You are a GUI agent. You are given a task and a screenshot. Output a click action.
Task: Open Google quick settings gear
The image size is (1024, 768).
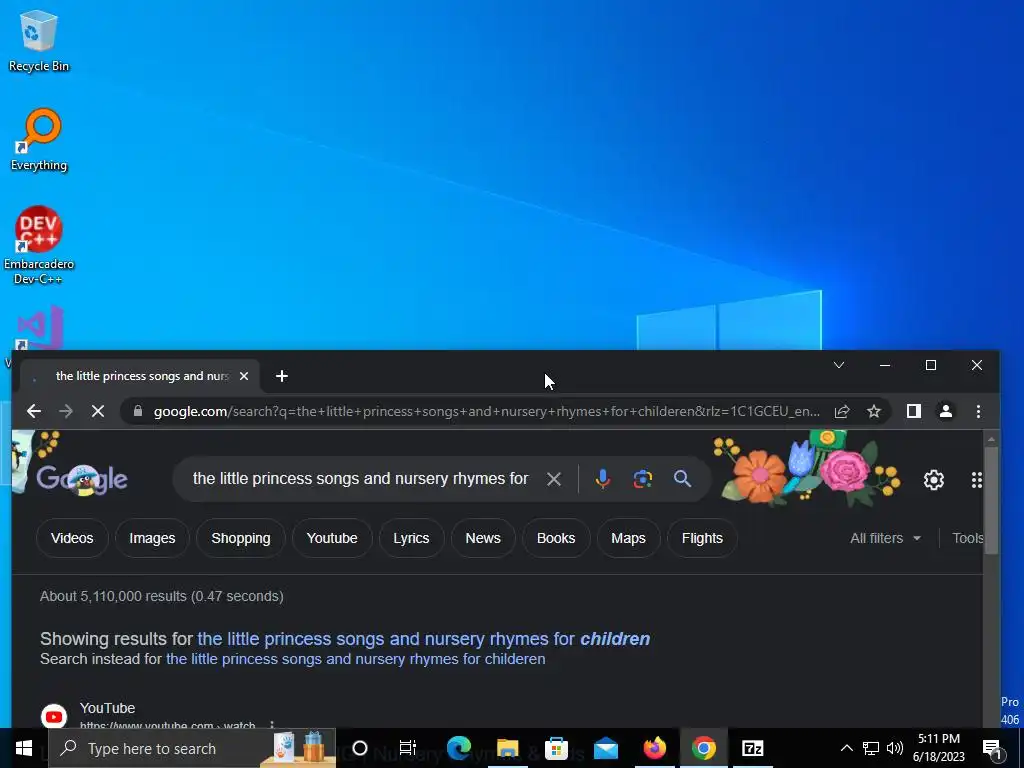point(934,480)
